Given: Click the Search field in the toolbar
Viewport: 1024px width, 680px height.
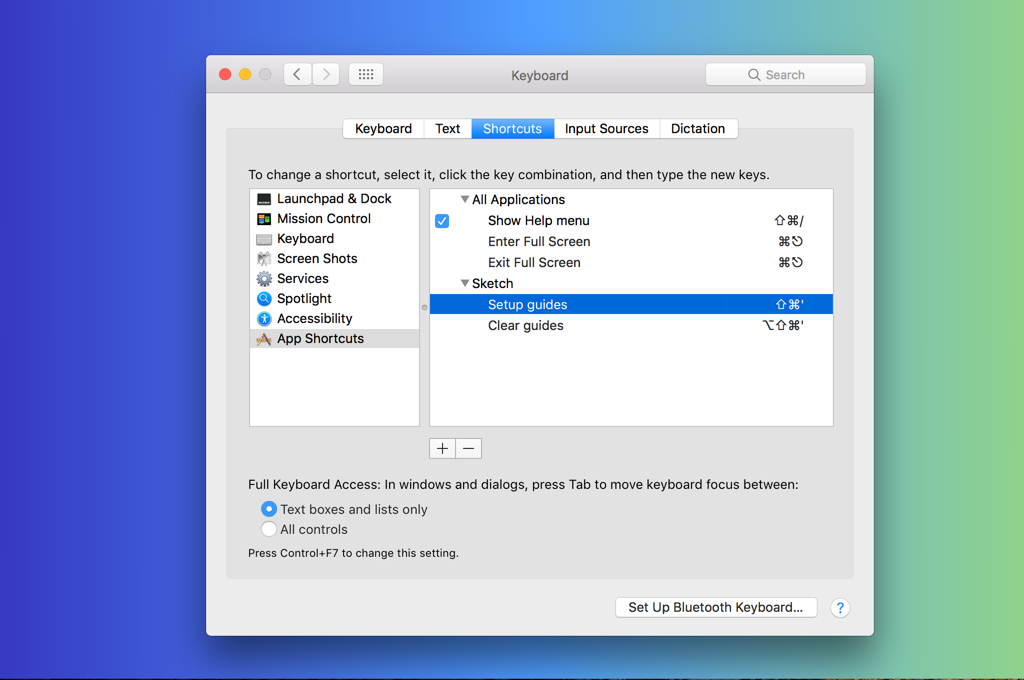Looking at the screenshot, I should 786,74.
